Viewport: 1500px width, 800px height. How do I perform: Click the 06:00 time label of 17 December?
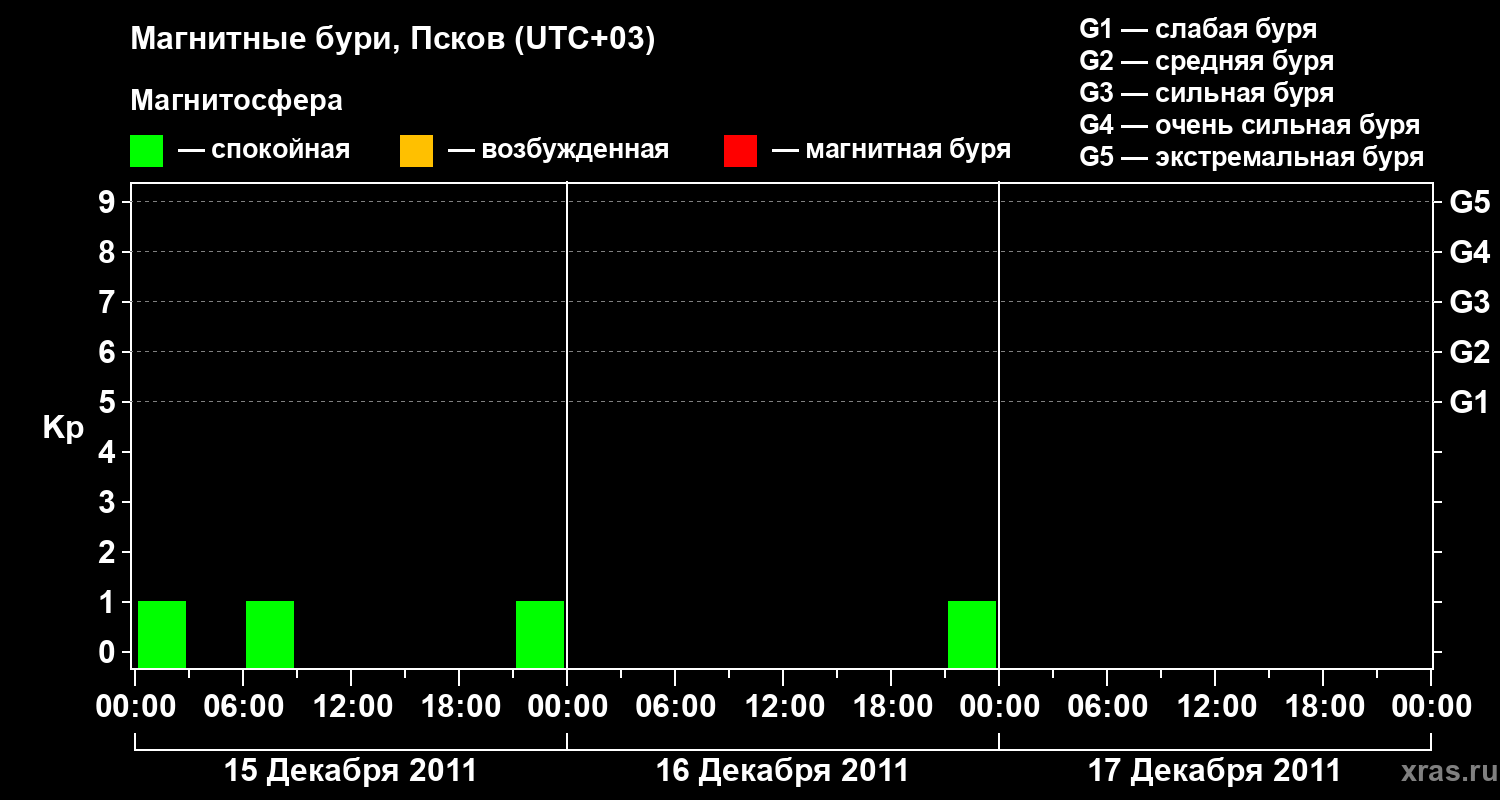point(1107,707)
